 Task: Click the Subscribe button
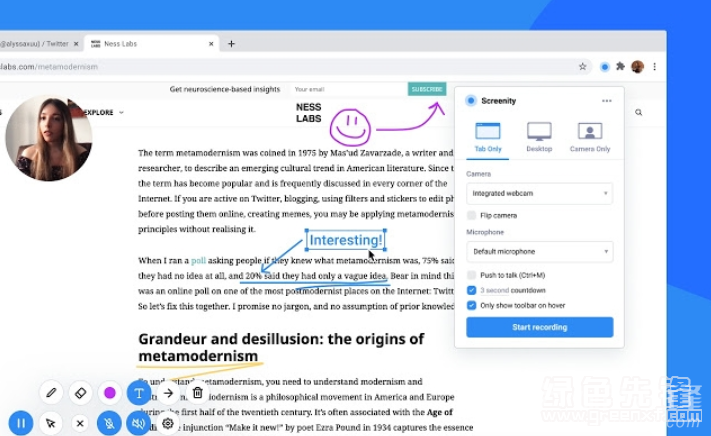(427, 89)
